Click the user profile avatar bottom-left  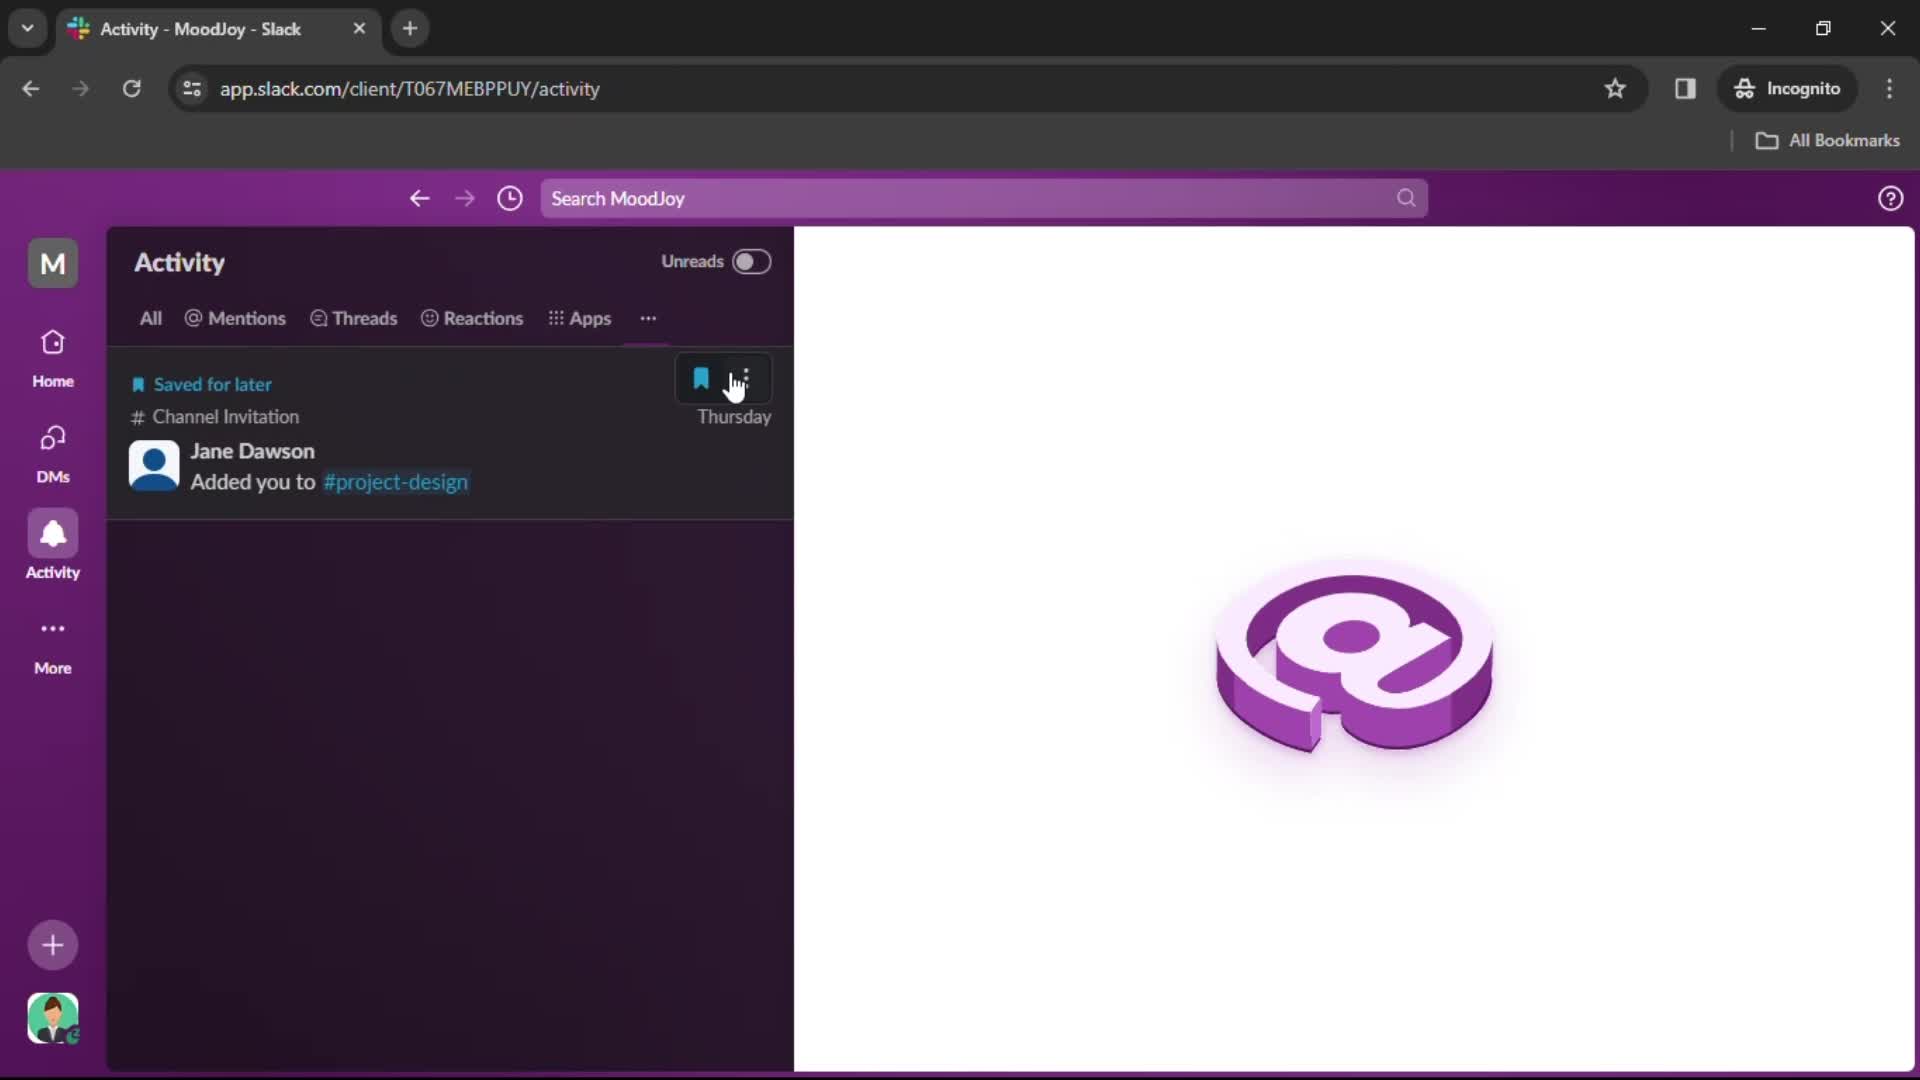click(53, 1017)
